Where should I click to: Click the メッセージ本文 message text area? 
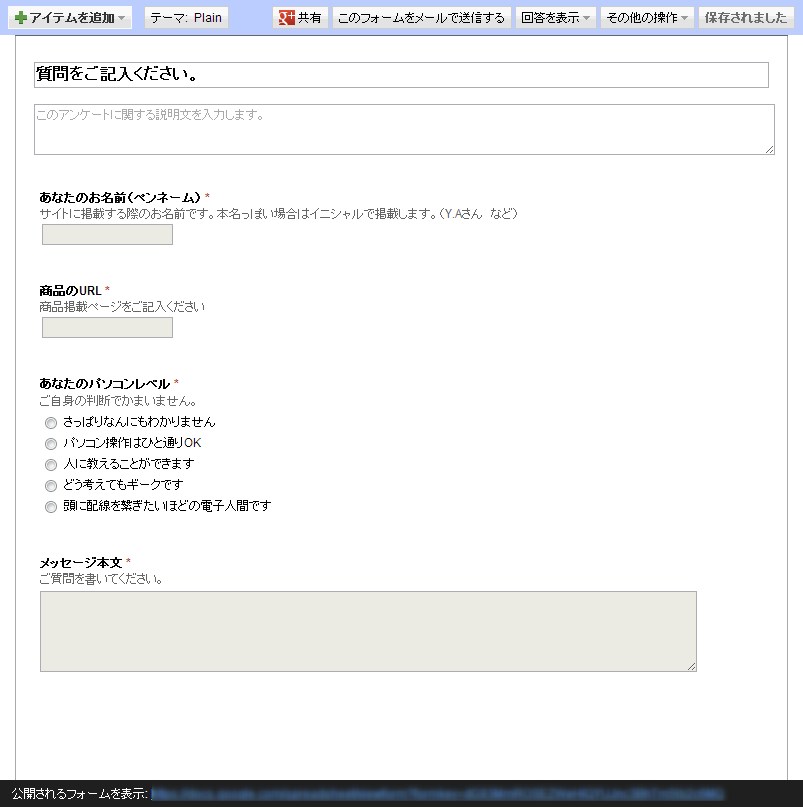tap(368, 631)
